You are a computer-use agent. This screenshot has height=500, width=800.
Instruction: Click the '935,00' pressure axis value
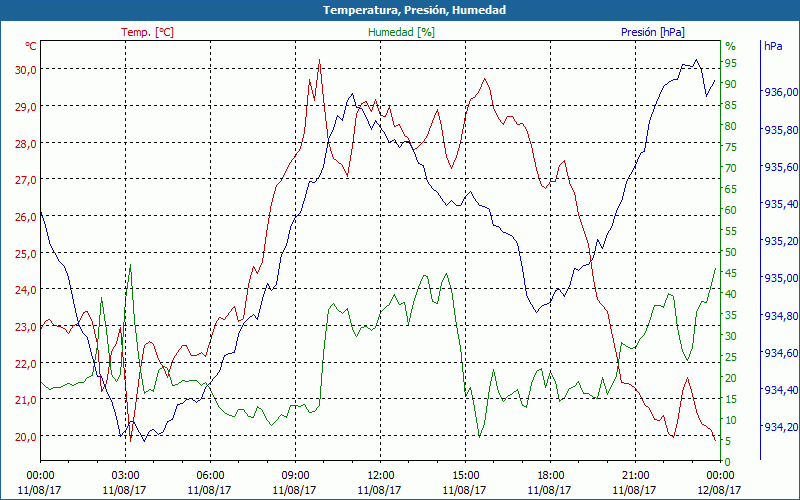pos(781,278)
